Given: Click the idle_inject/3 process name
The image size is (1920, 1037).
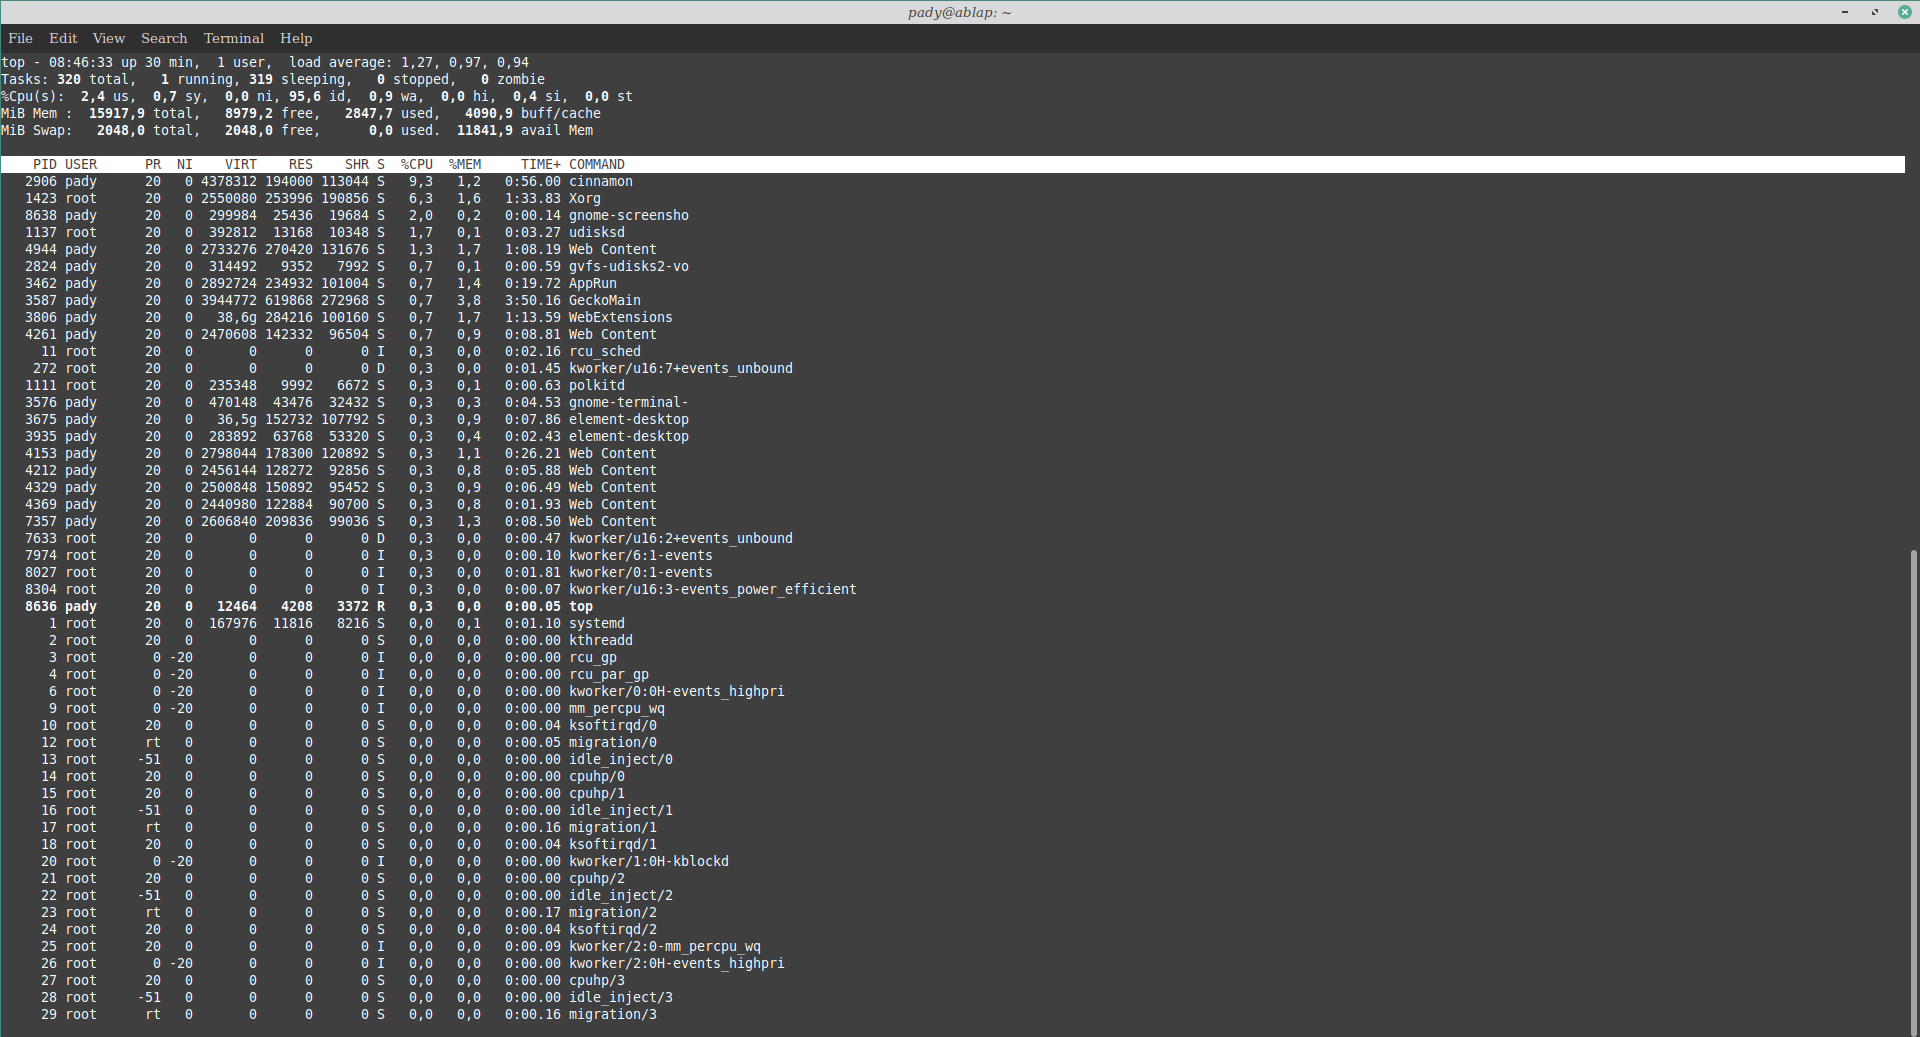Looking at the screenshot, I should (x=621, y=997).
